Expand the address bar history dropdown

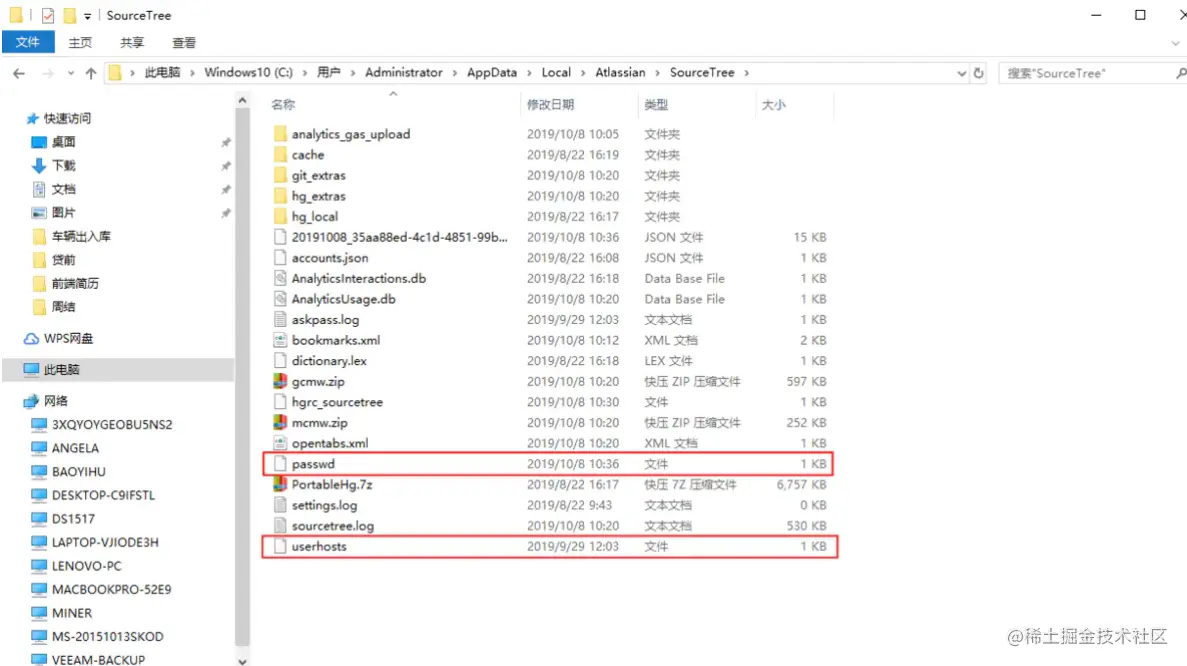961,72
